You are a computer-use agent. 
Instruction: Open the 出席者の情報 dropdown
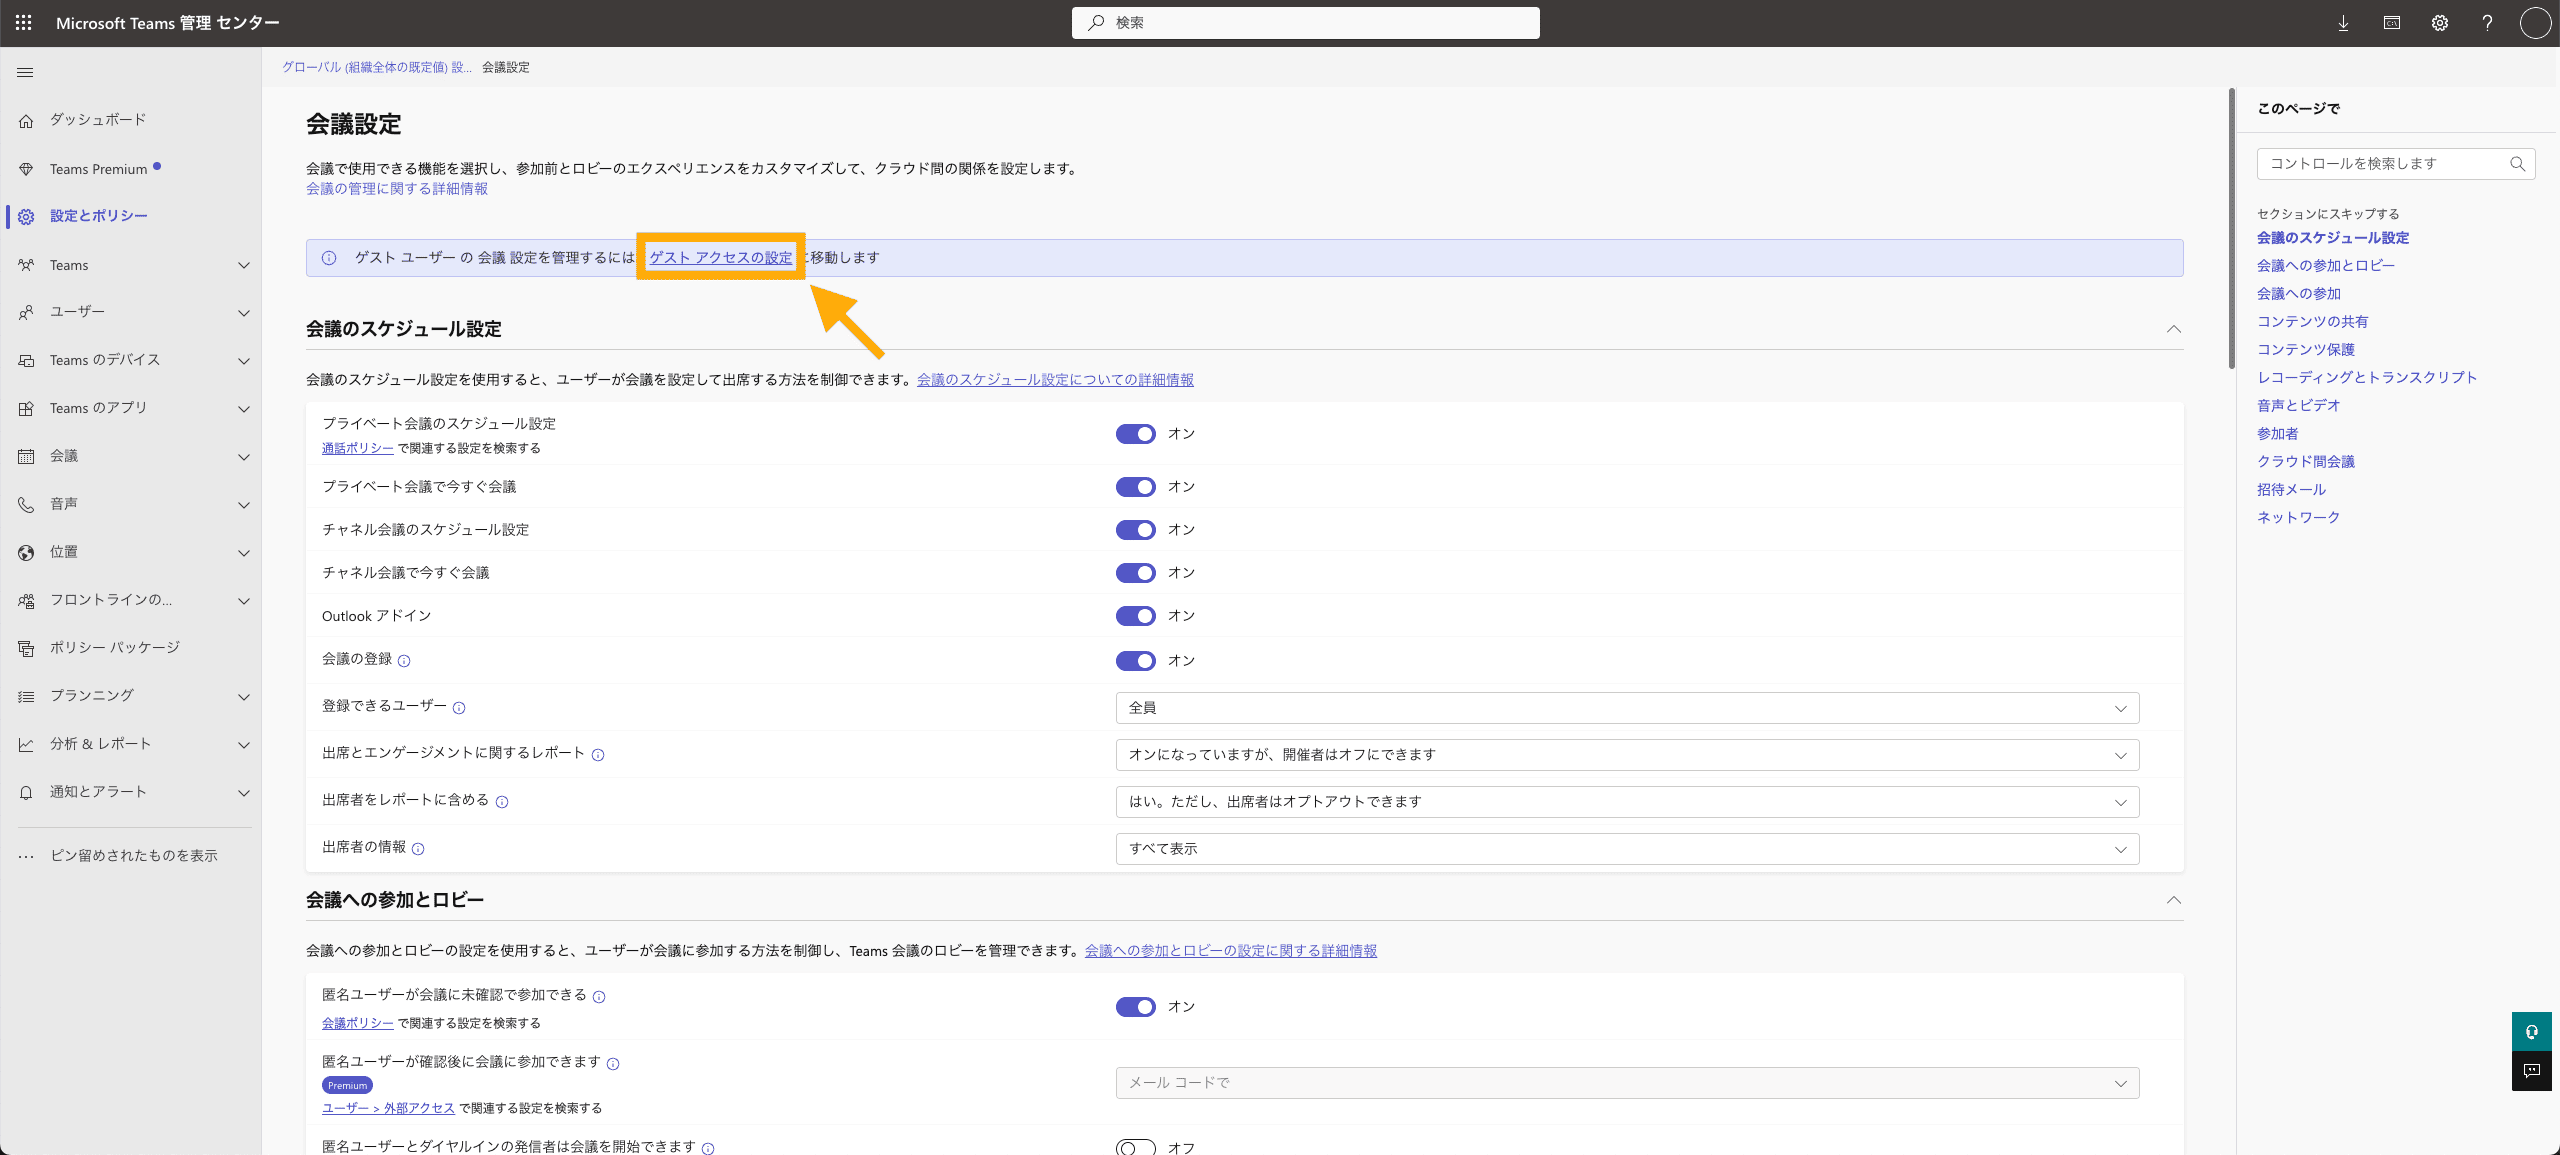coord(1627,849)
